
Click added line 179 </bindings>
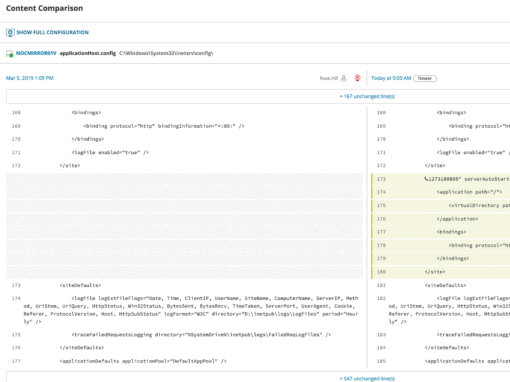click(440, 258)
